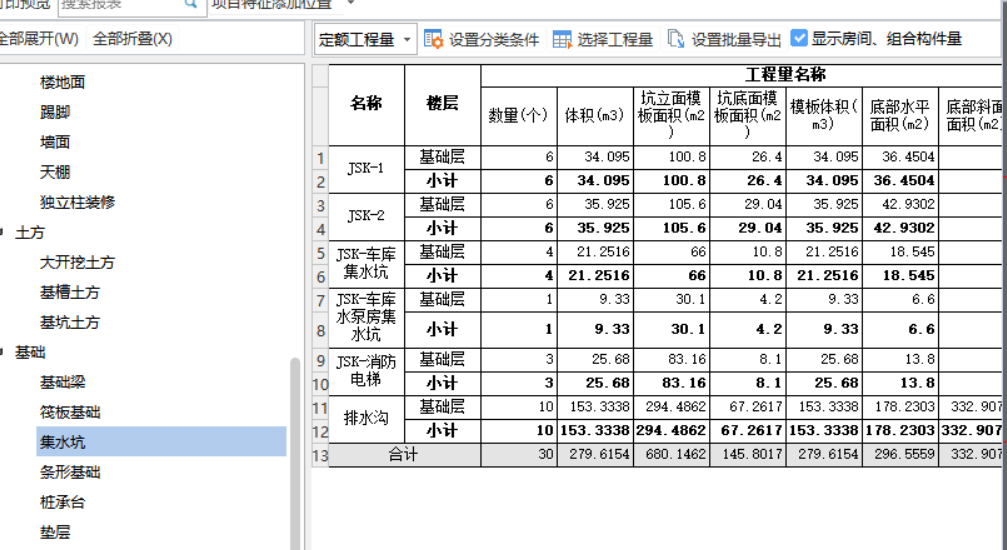Click 小计 in the 排水沟 group
Viewport: 1007px width, 550px height.
tap(442, 430)
